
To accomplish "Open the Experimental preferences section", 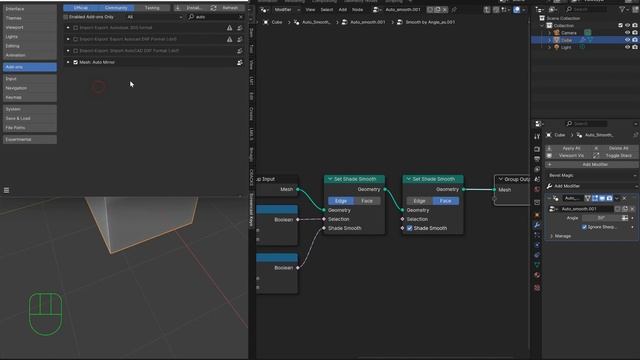I will point(29,140).
